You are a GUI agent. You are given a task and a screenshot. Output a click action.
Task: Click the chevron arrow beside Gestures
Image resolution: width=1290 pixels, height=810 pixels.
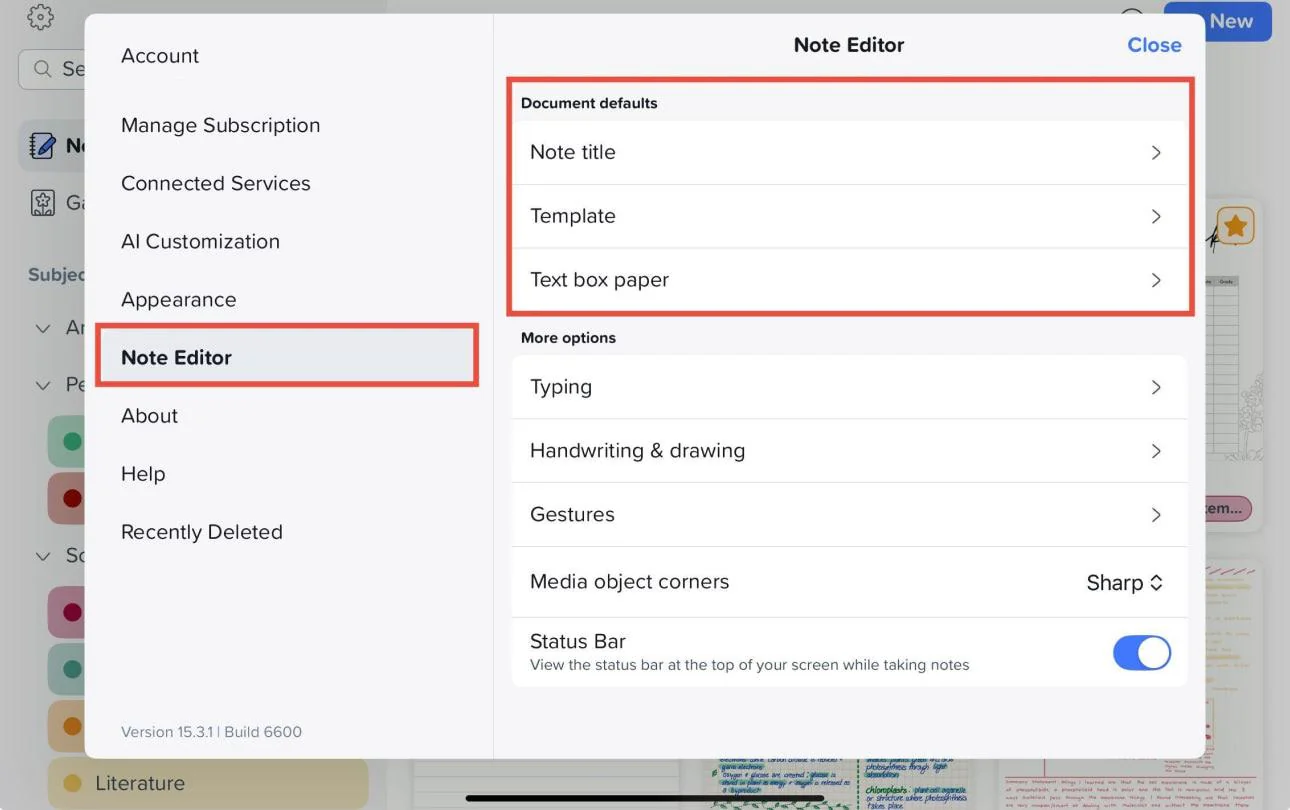pyautogui.click(x=1156, y=515)
